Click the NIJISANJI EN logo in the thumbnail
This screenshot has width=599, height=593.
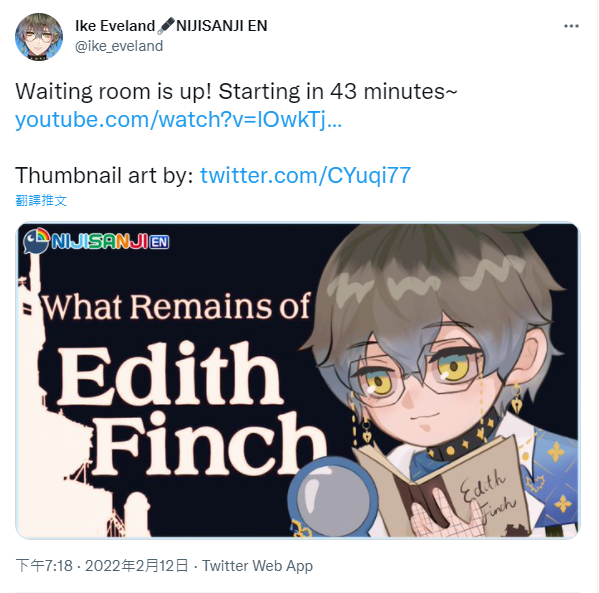(x=96, y=241)
